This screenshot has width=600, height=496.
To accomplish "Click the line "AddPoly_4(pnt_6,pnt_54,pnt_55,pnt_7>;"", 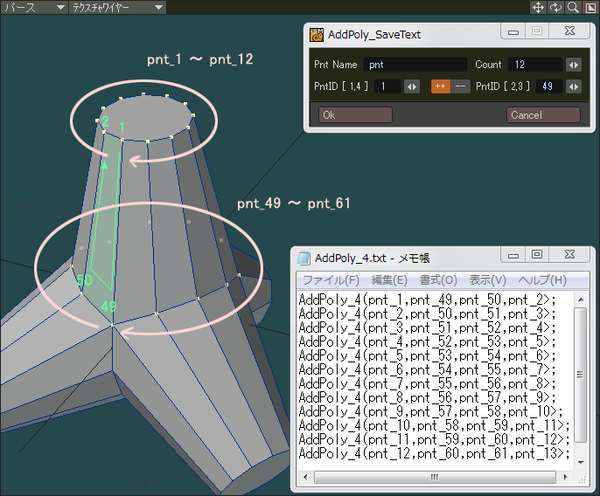I will 427,370.
